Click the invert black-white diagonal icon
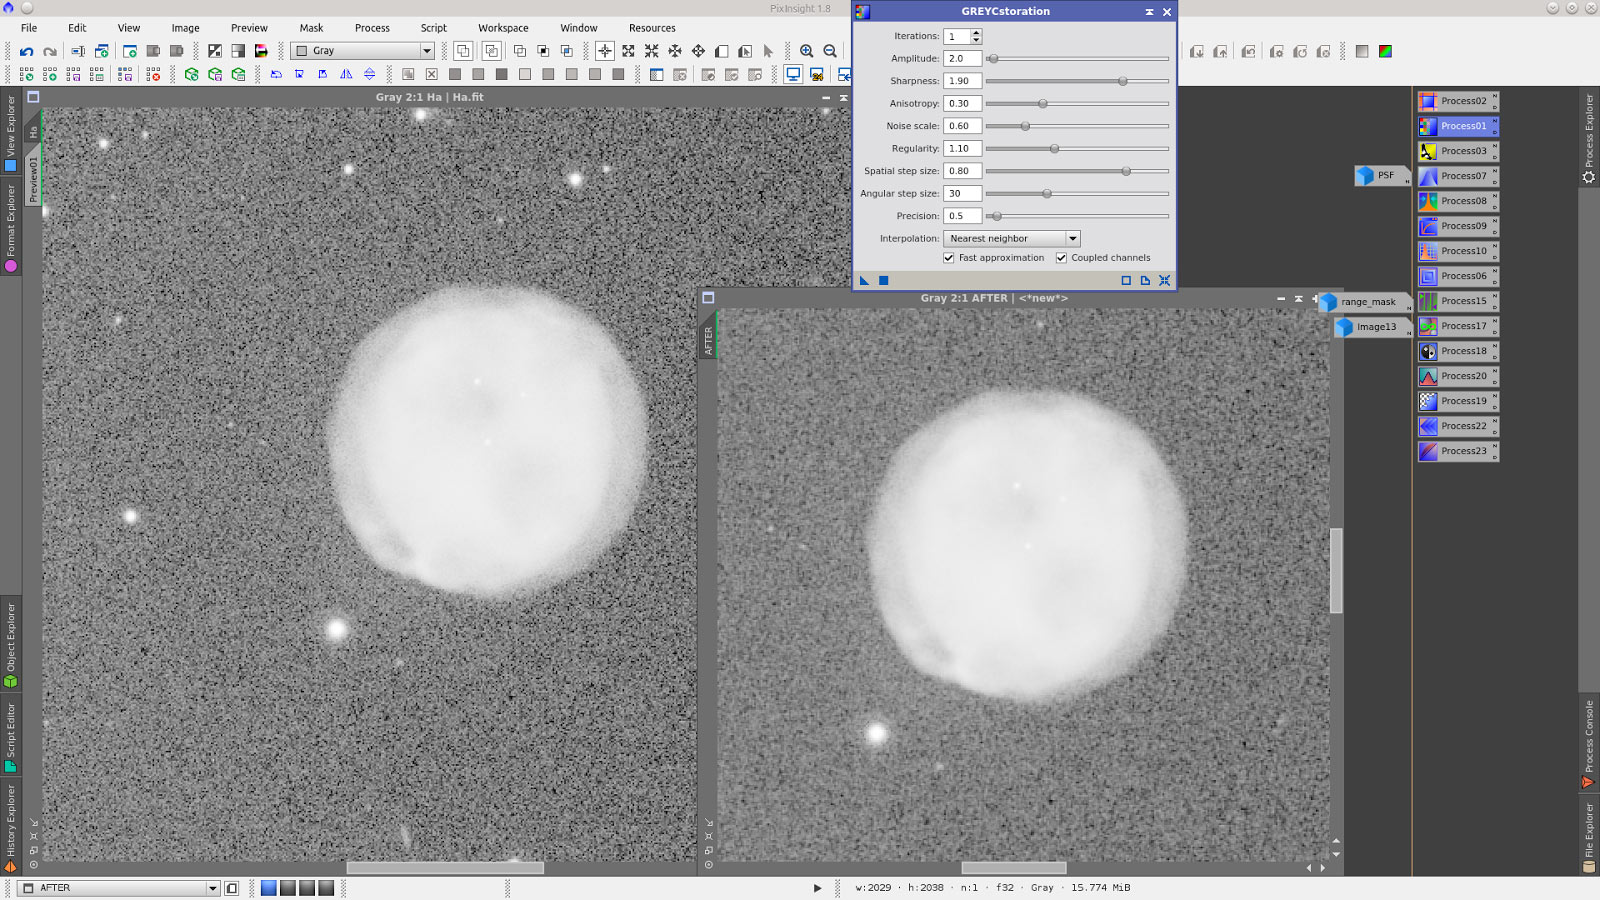This screenshot has width=1600, height=900. click(214, 51)
